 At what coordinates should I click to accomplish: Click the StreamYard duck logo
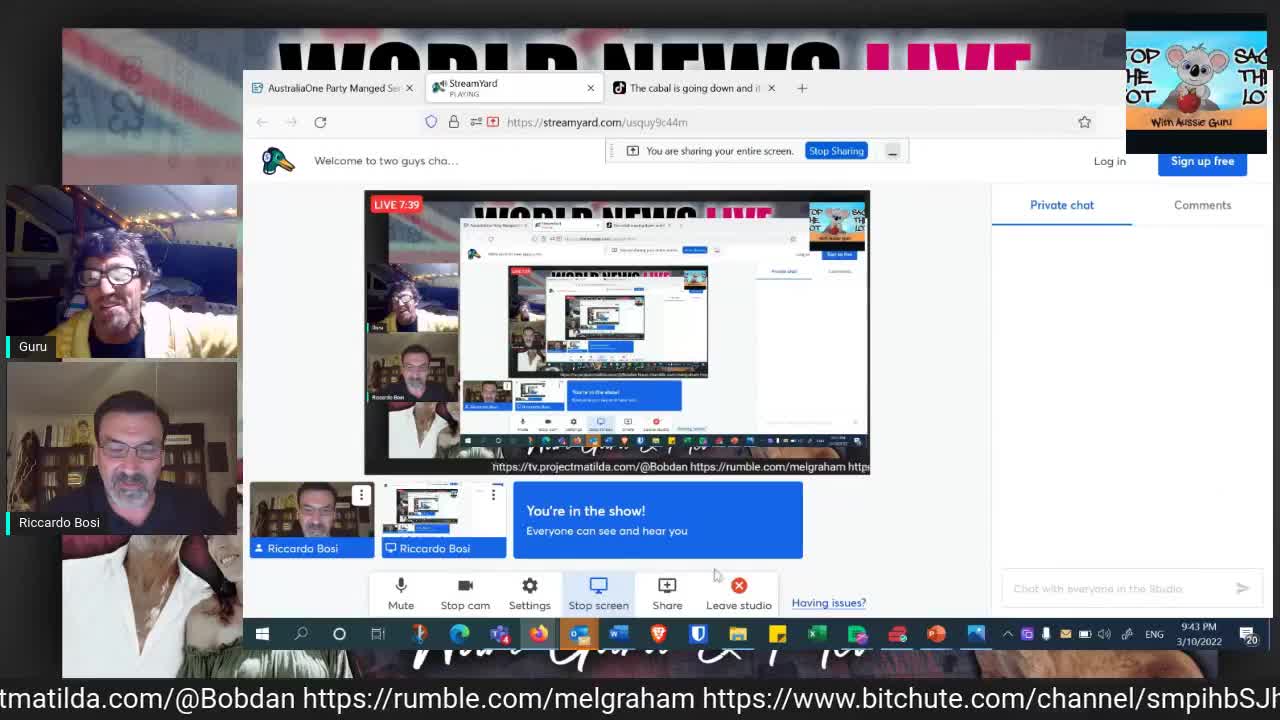click(x=277, y=160)
